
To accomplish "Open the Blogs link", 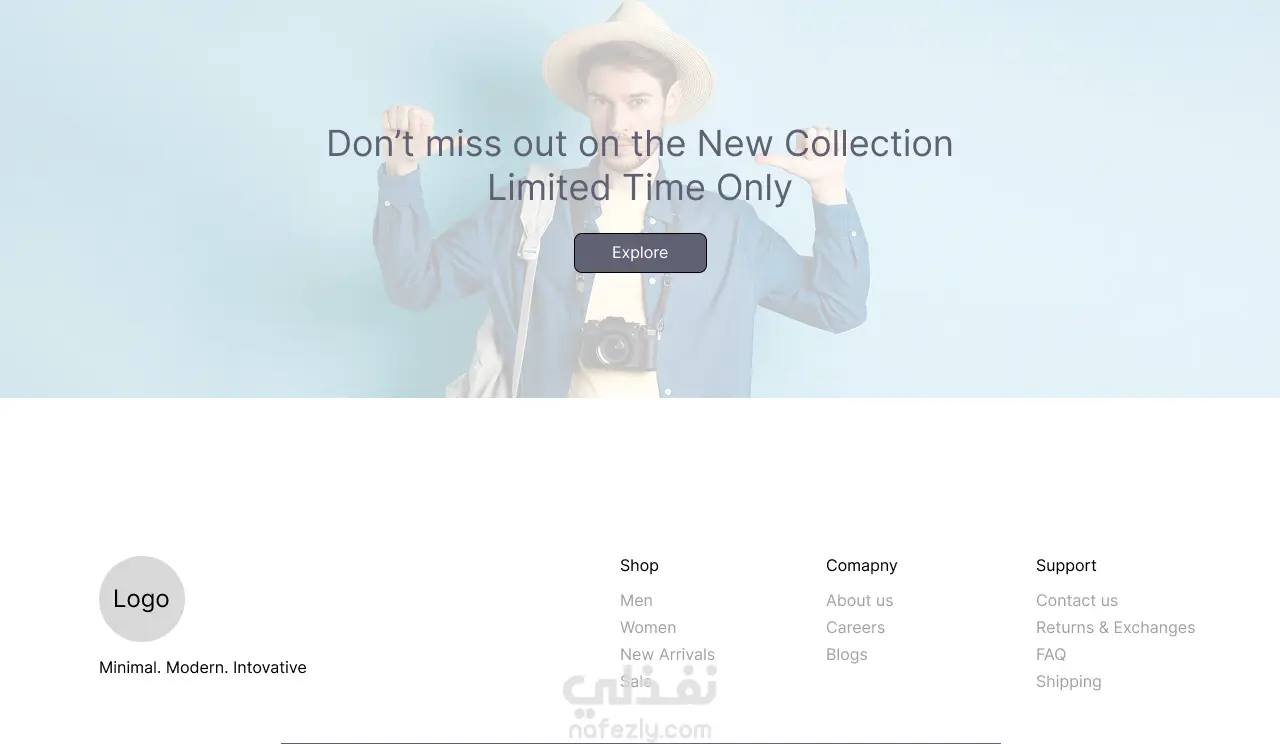I will (846, 654).
